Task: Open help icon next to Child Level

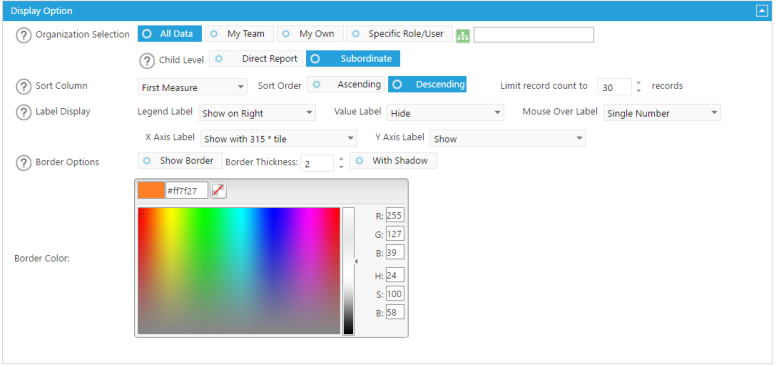Action: [x=146, y=61]
